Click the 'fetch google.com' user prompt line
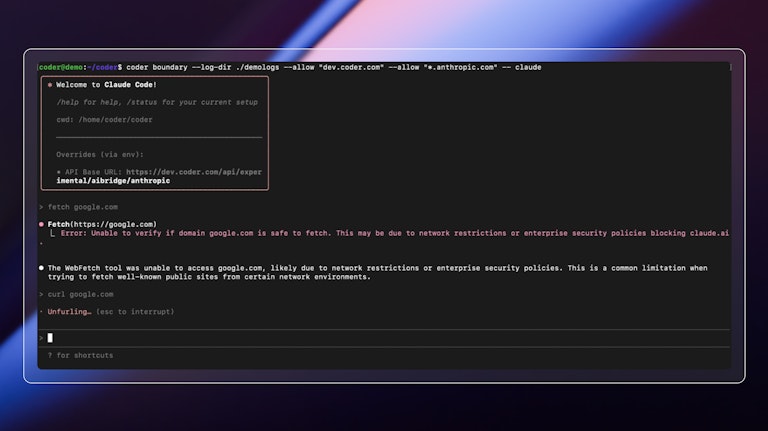 (82, 207)
